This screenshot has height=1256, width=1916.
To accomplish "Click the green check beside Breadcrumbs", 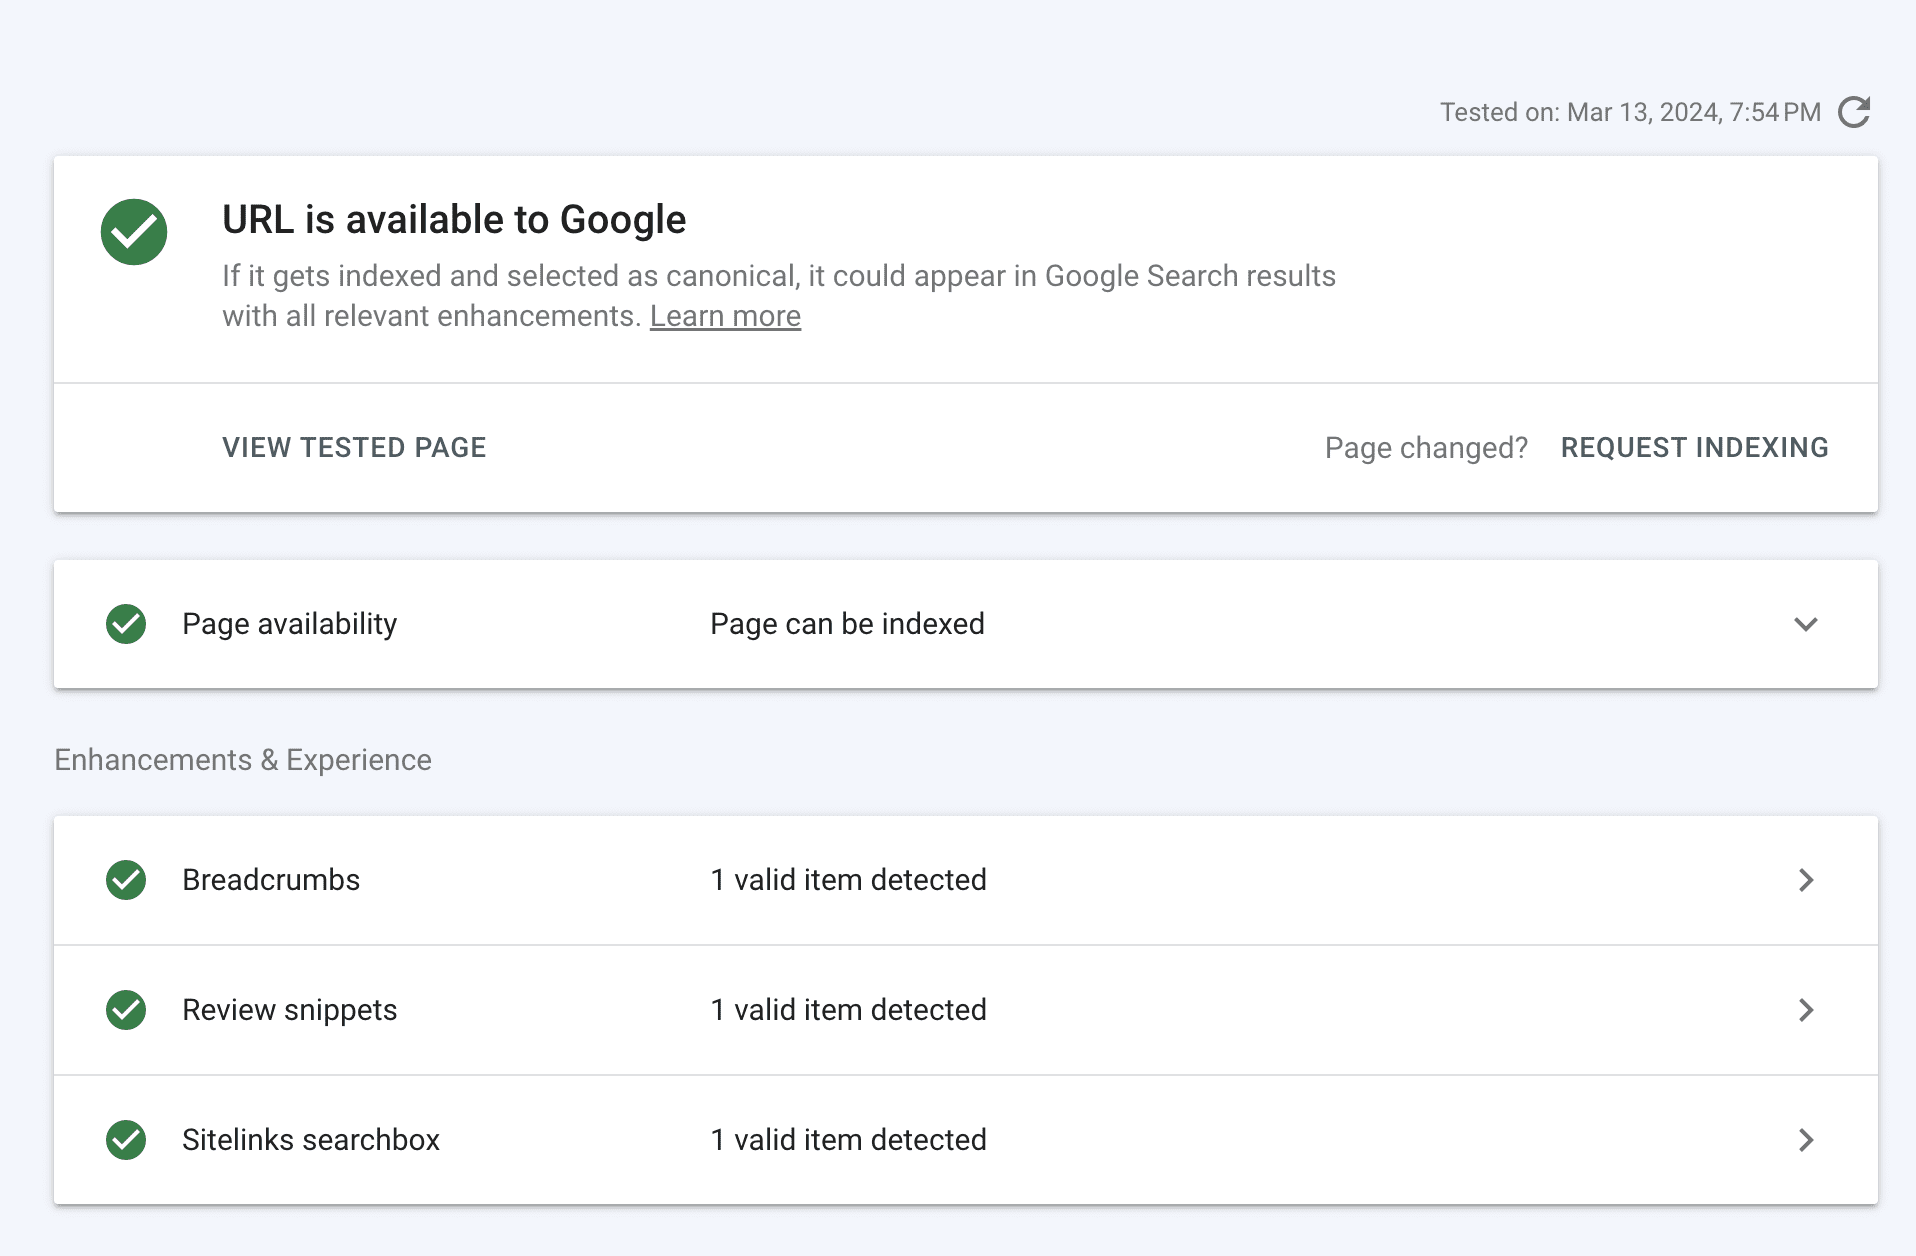I will click(x=126, y=880).
